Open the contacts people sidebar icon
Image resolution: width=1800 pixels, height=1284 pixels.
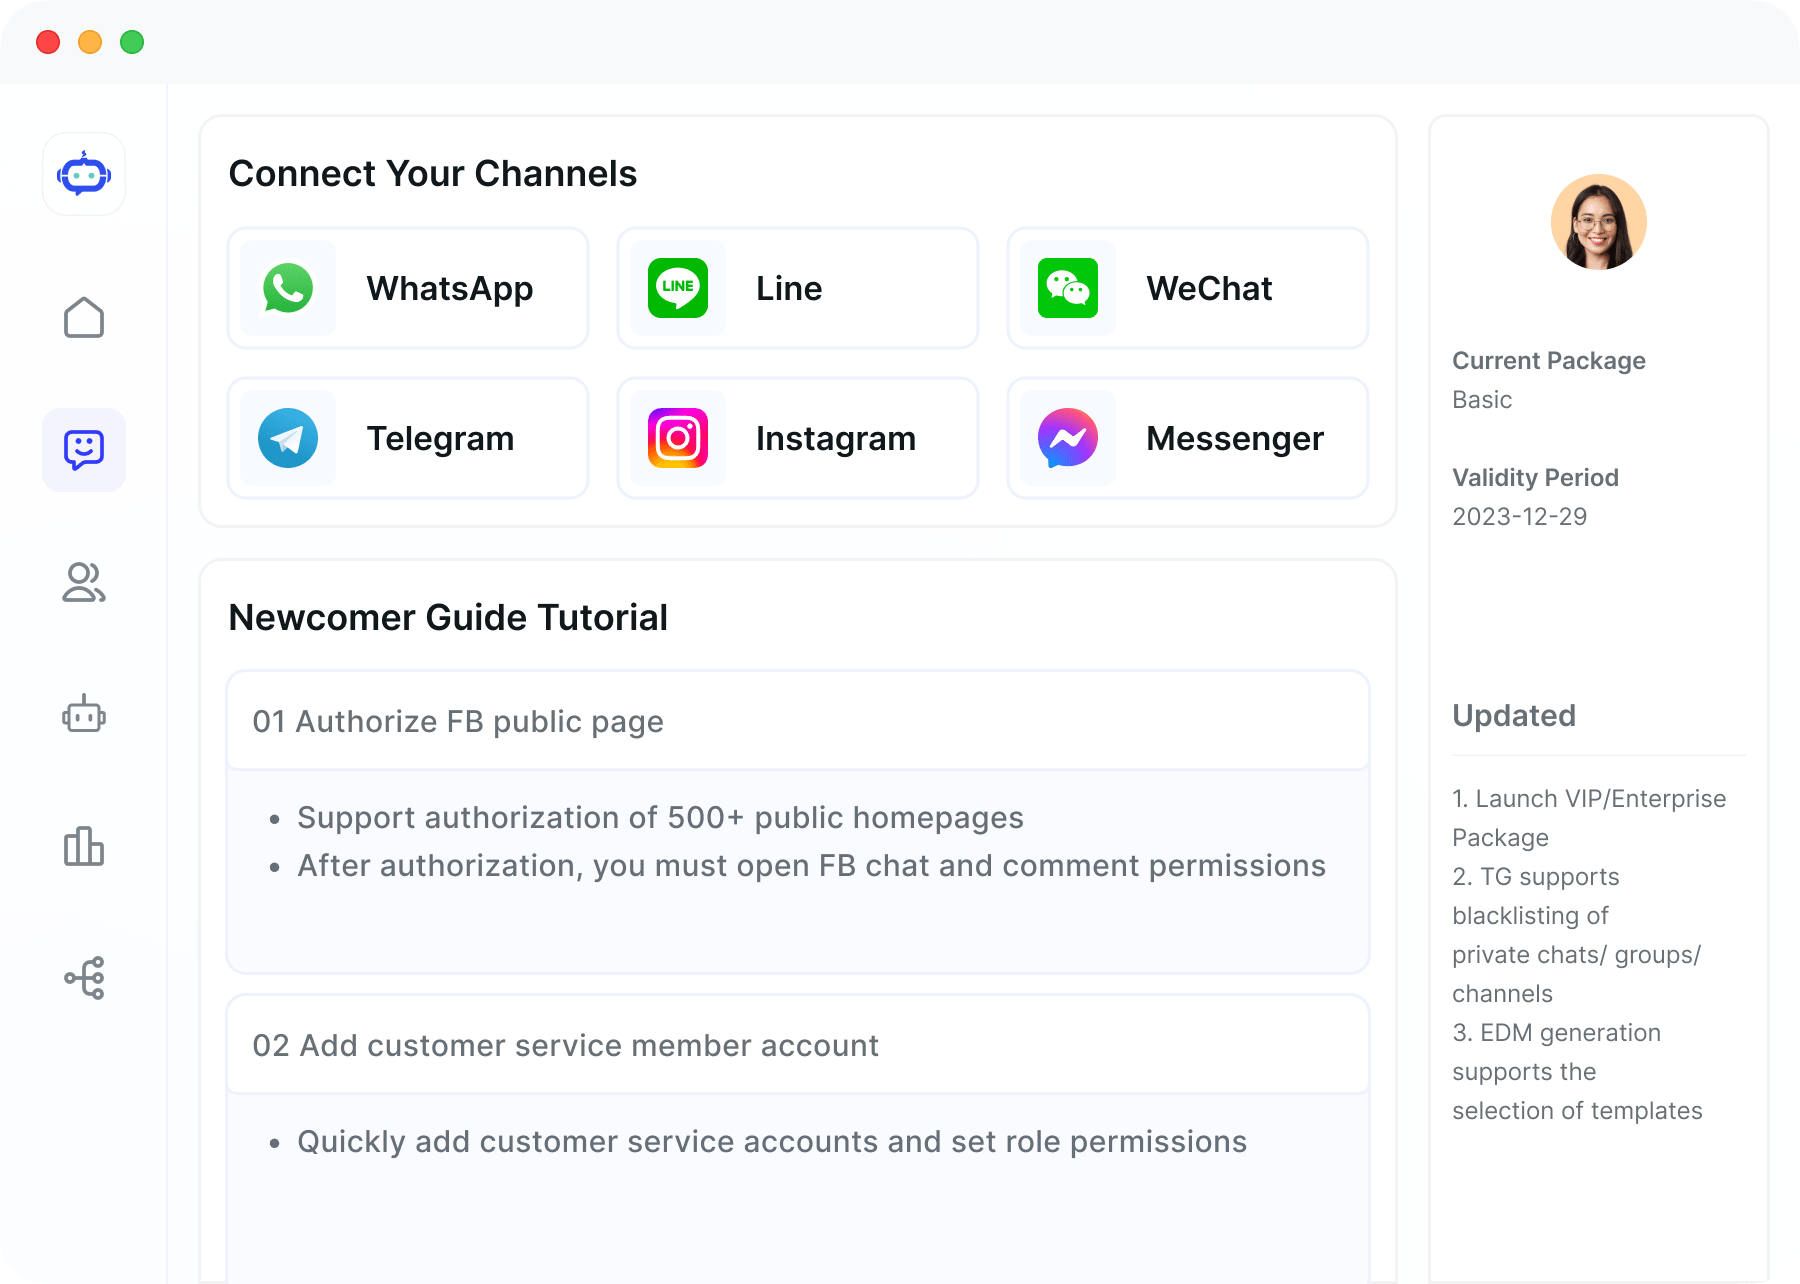[84, 582]
